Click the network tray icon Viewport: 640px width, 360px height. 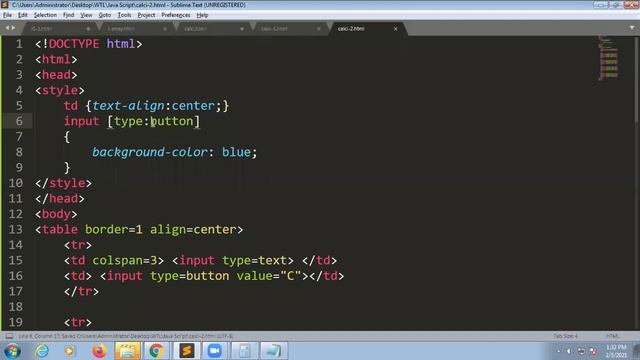[x=581, y=351]
